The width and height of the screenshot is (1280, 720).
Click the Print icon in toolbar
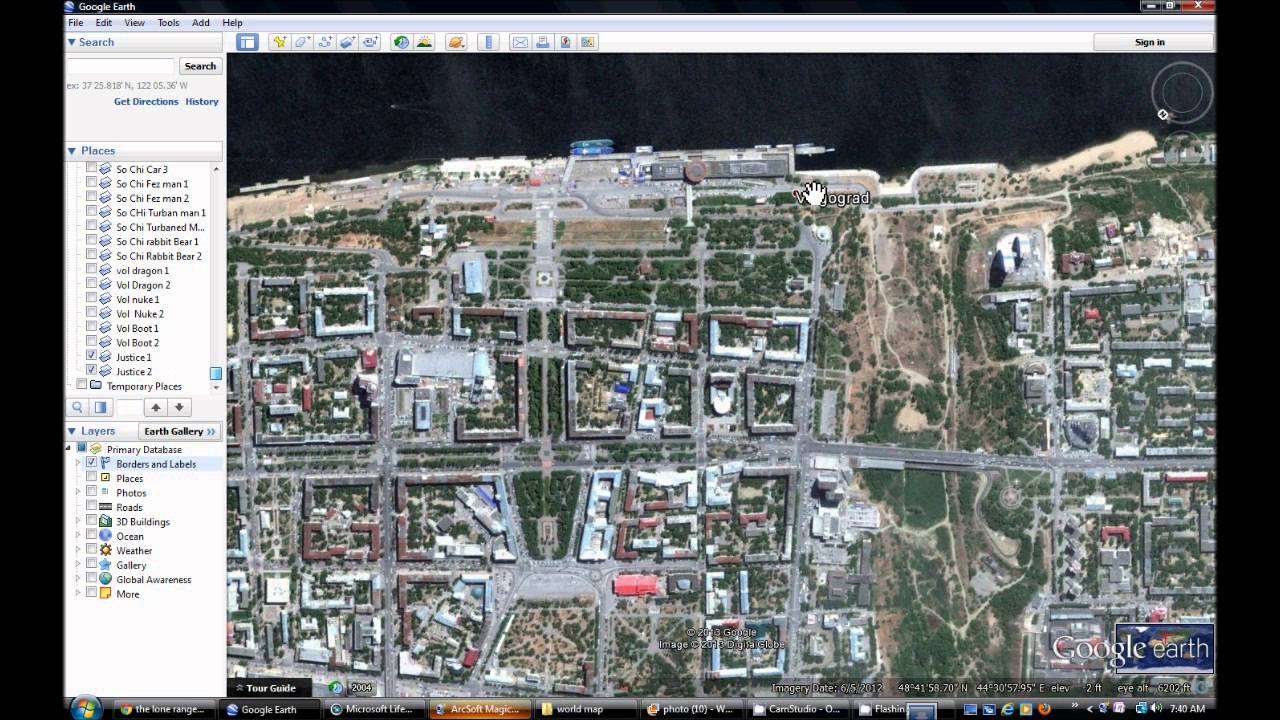542,42
